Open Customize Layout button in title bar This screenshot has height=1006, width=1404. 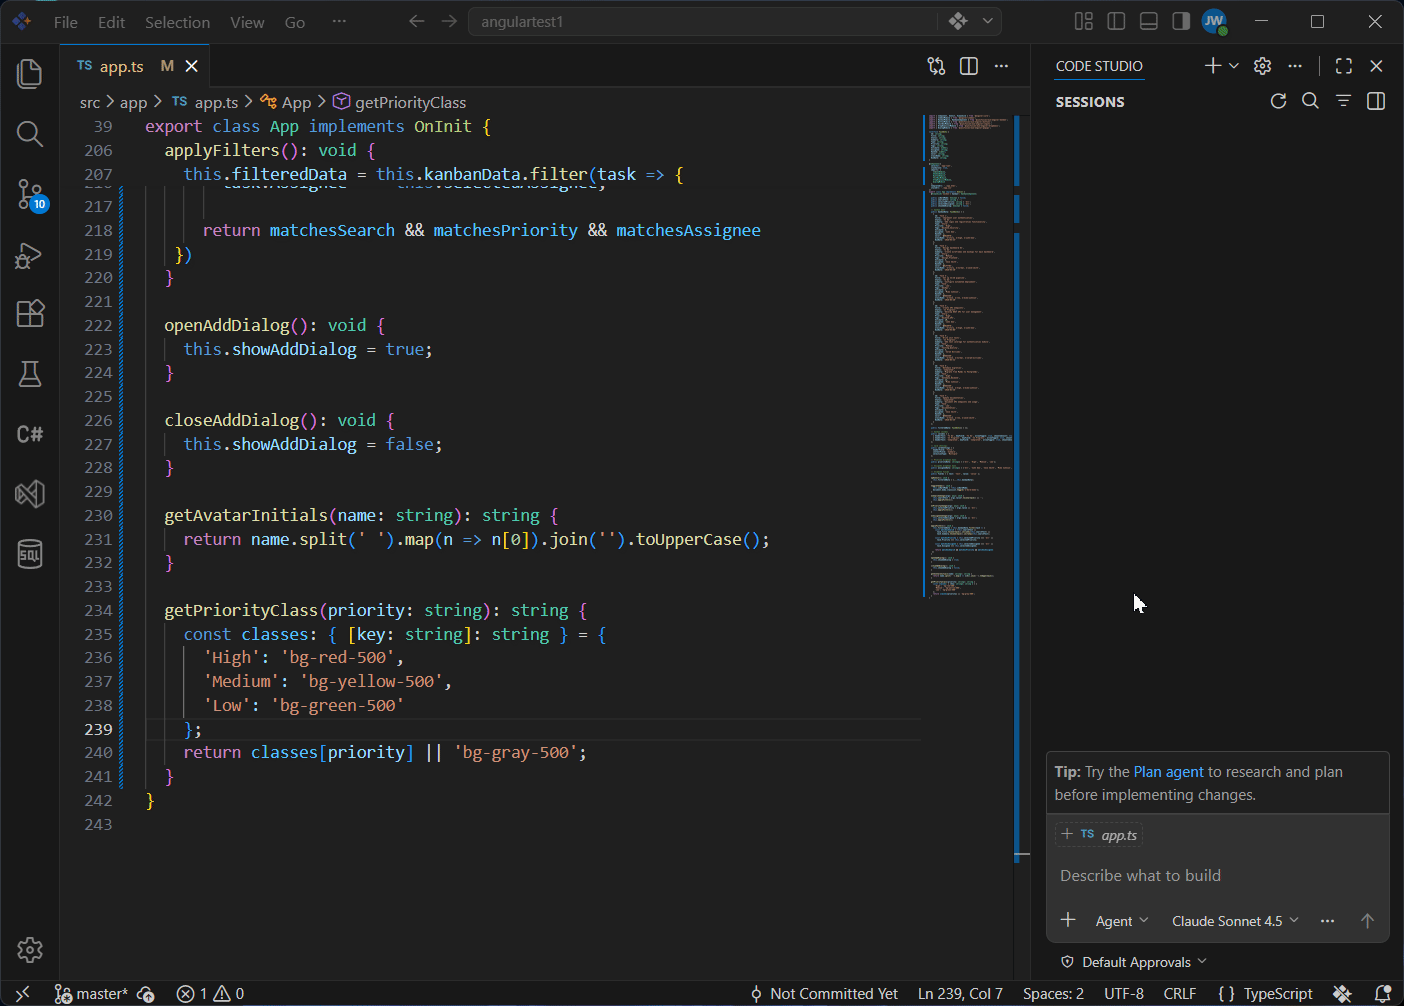[1084, 21]
